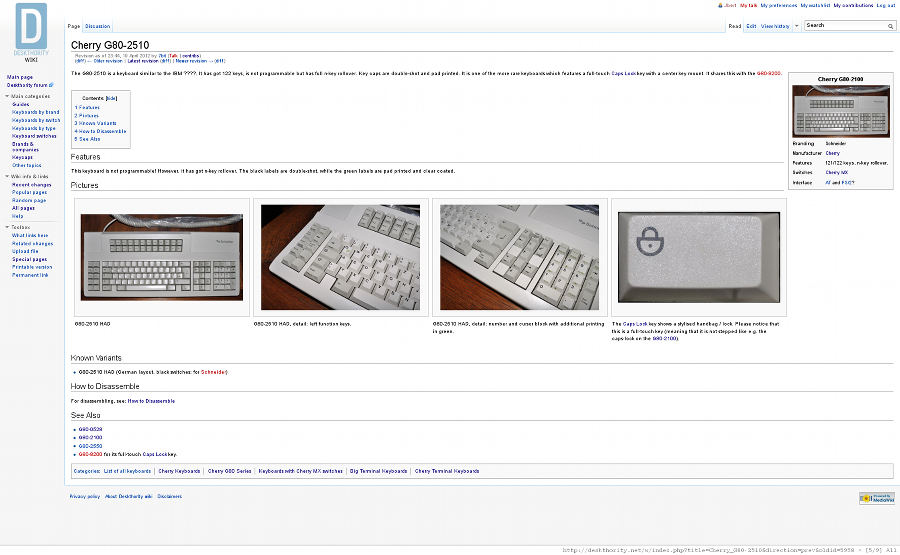Open Other topics
The width and height of the screenshot is (900, 555).
pyautogui.click(x=26, y=165)
